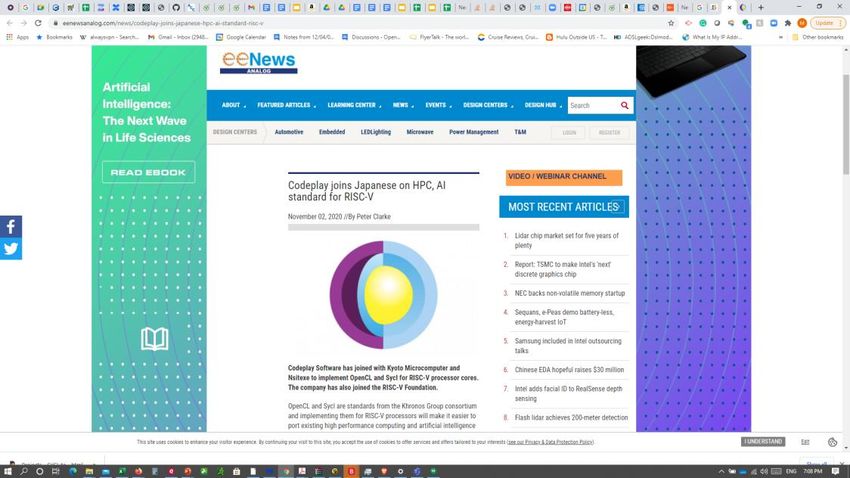The height and width of the screenshot is (478, 850).
Task: Open volume control in system tray
Action: 764,471
